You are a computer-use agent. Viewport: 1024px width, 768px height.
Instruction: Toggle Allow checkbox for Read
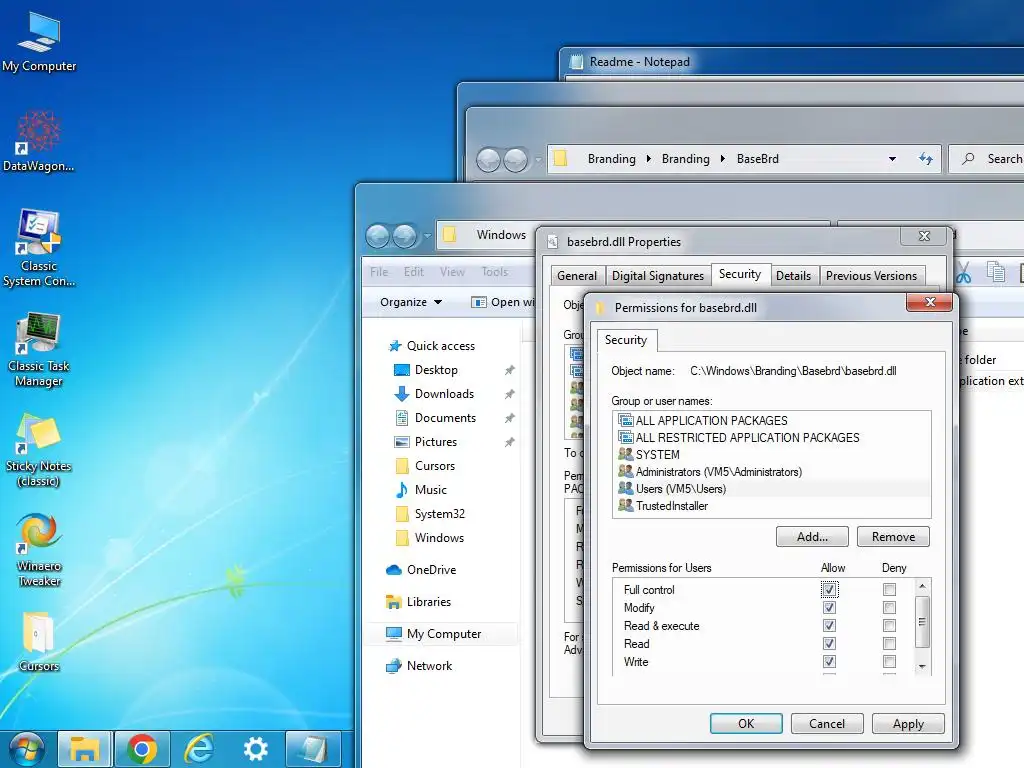829,644
